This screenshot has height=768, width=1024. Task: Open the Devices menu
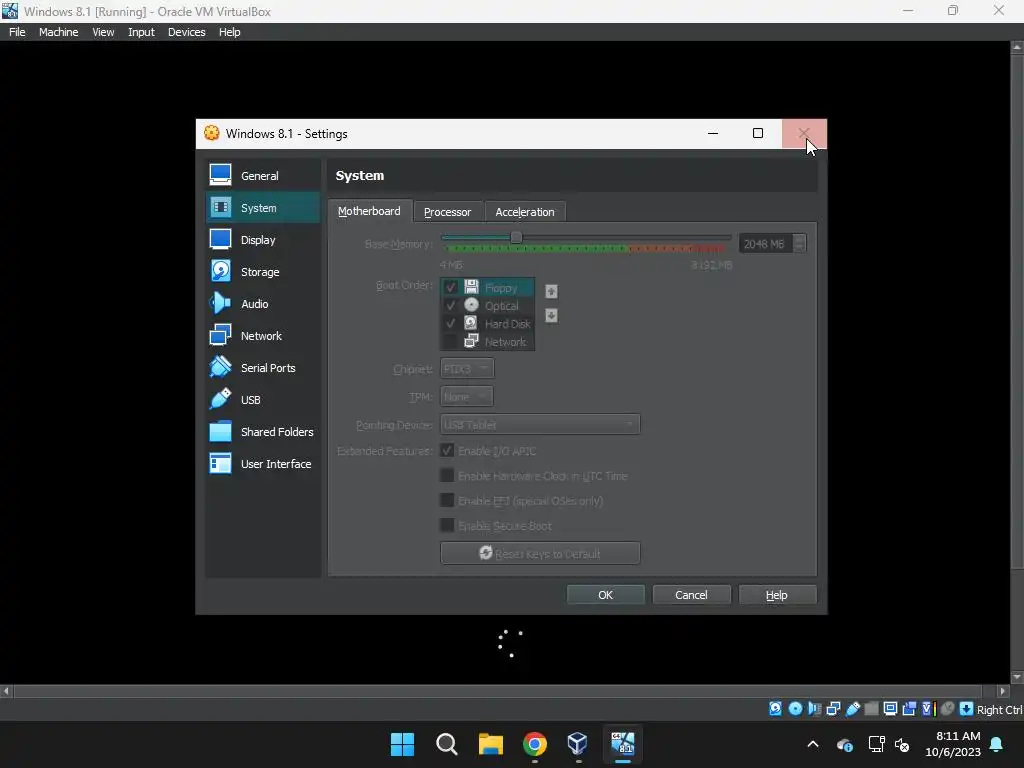(187, 32)
